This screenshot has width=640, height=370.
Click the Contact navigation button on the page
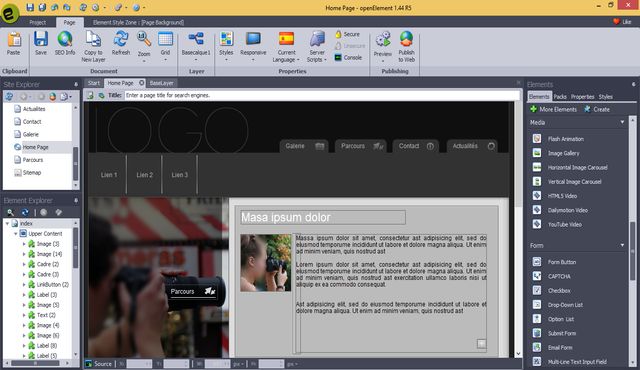[x=416, y=146]
